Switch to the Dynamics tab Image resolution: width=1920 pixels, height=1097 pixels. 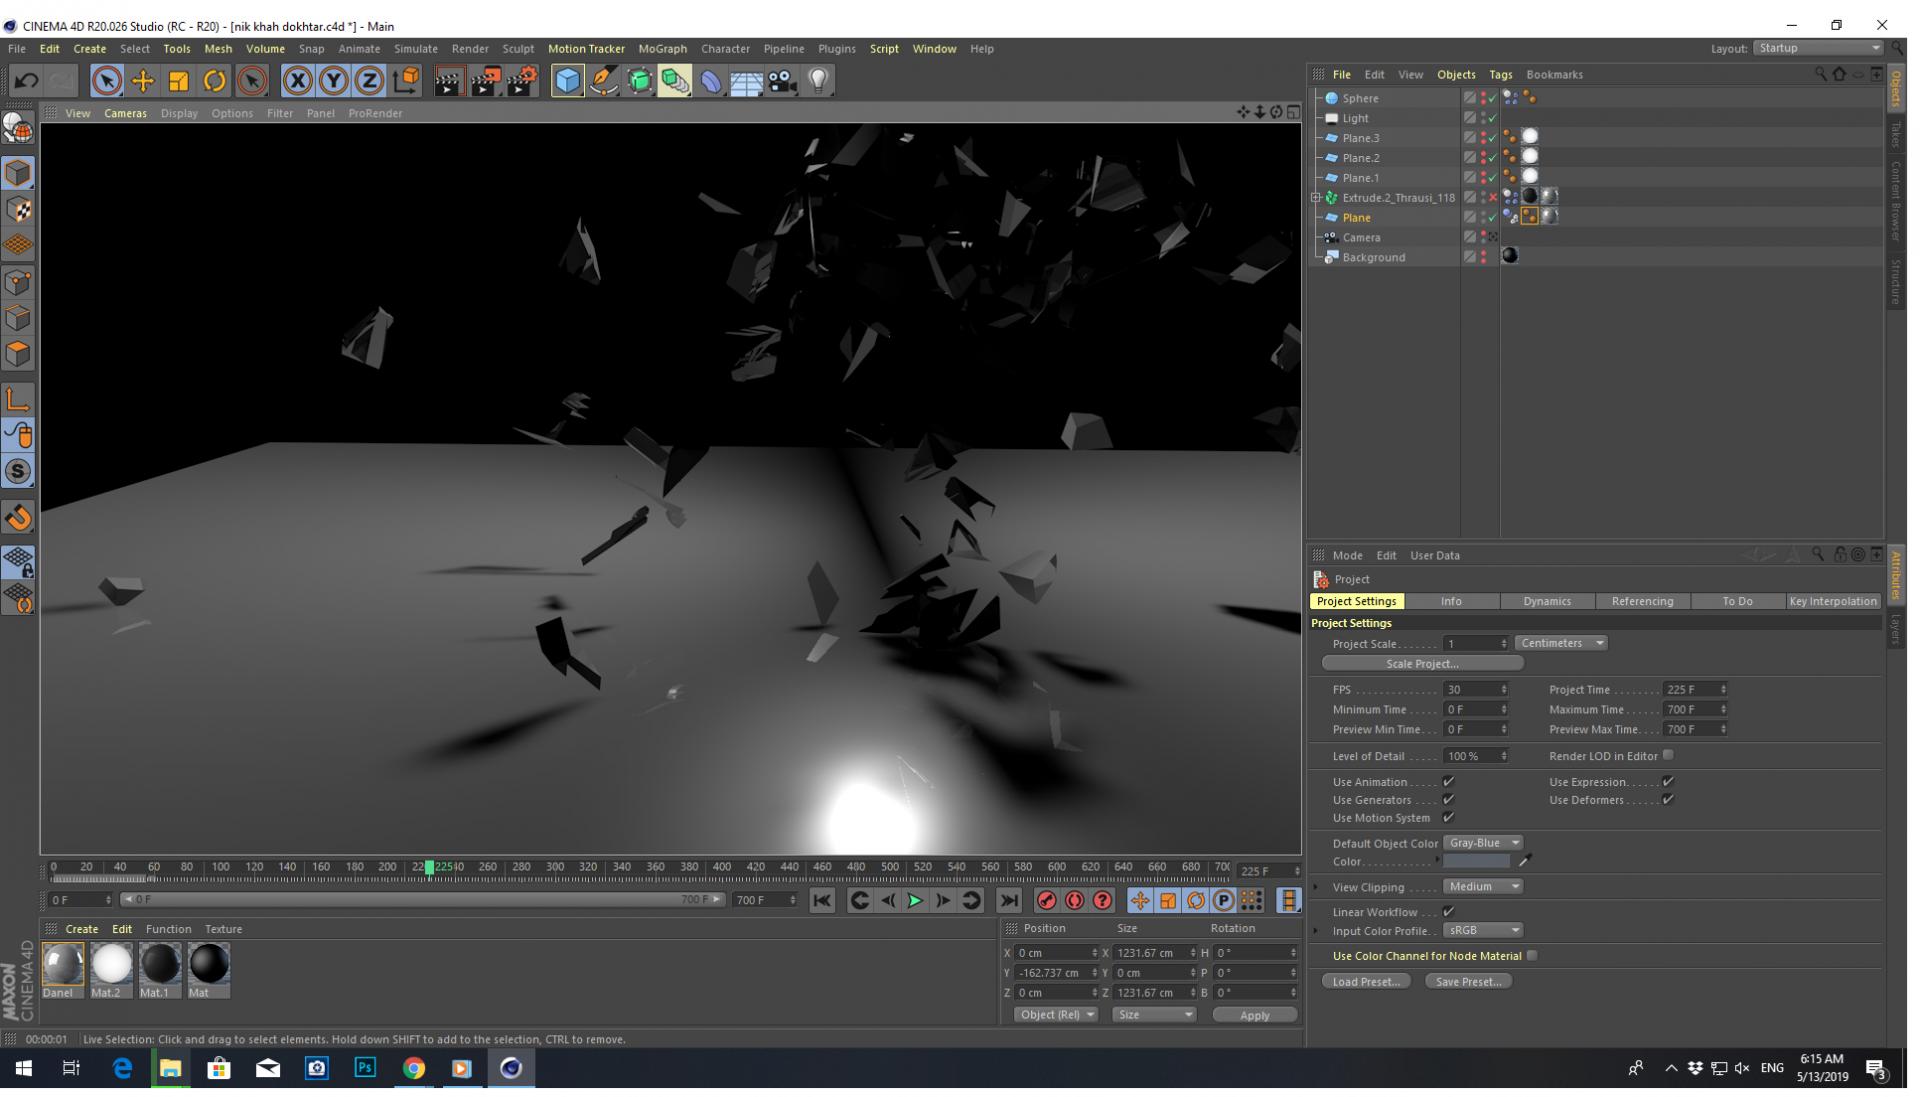coord(1547,601)
